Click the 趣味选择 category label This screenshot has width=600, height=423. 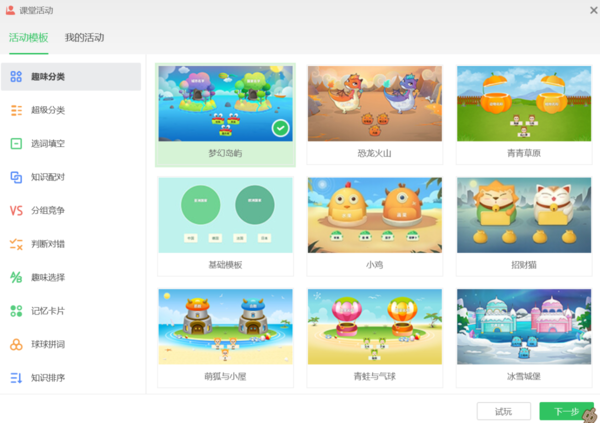[48, 277]
